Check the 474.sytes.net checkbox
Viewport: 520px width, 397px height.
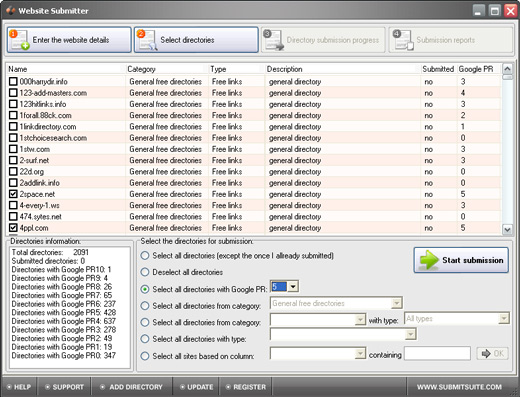coord(13,216)
